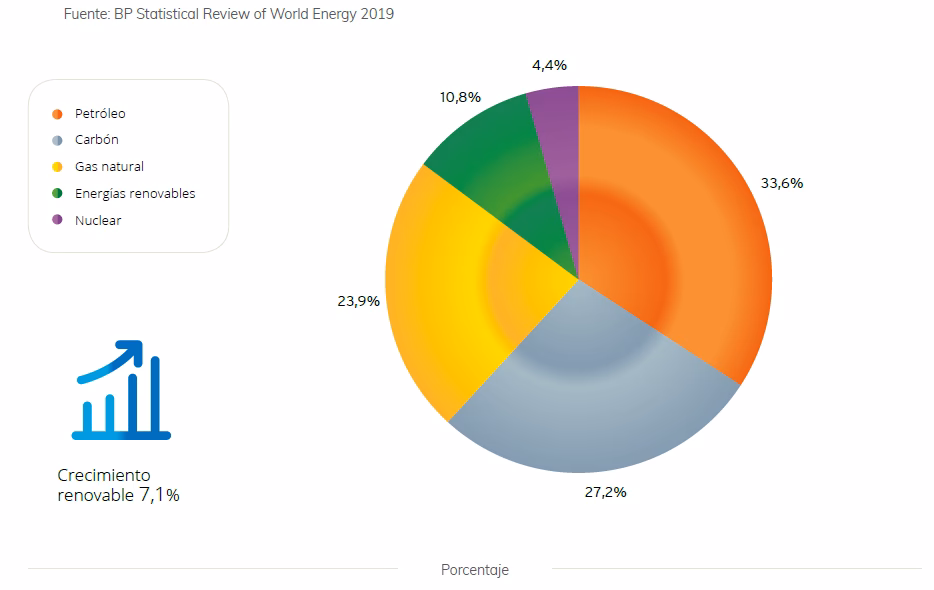Toggle the Gas natural legend label
934x590 pixels.
(109, 167)
